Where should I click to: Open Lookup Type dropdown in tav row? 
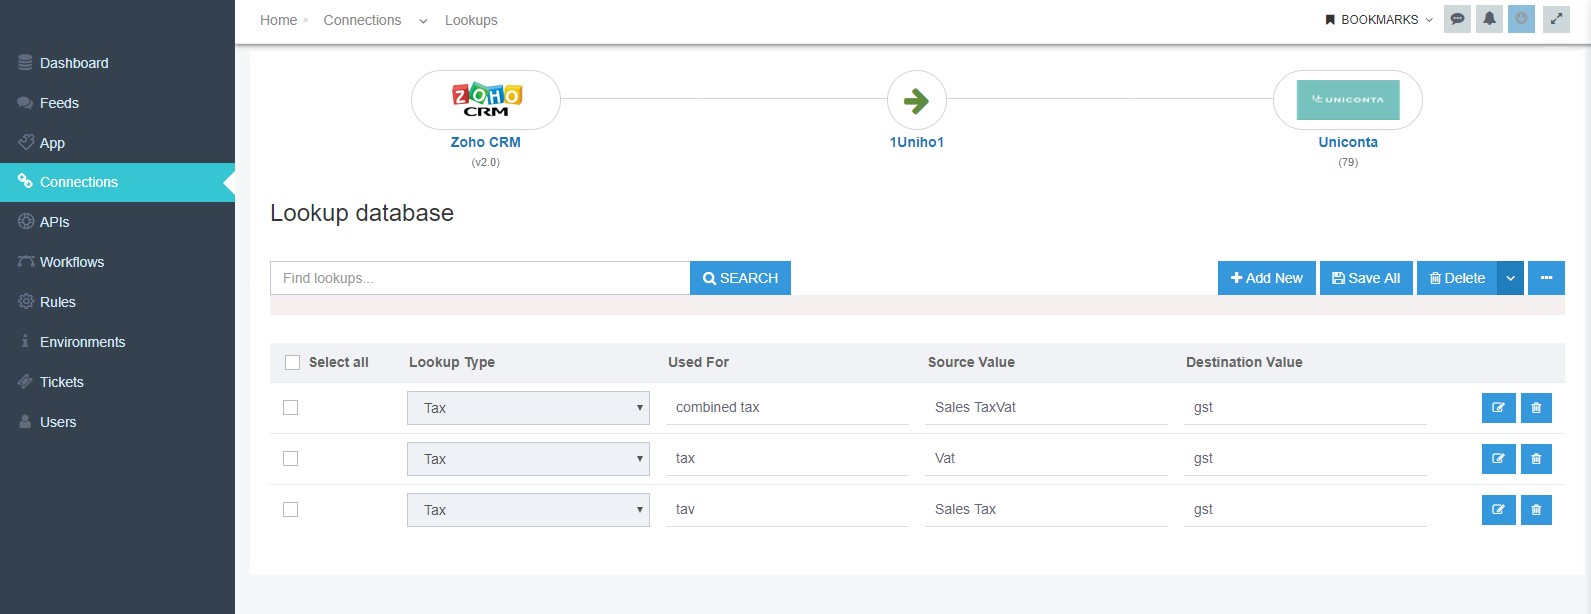(528, 510)
